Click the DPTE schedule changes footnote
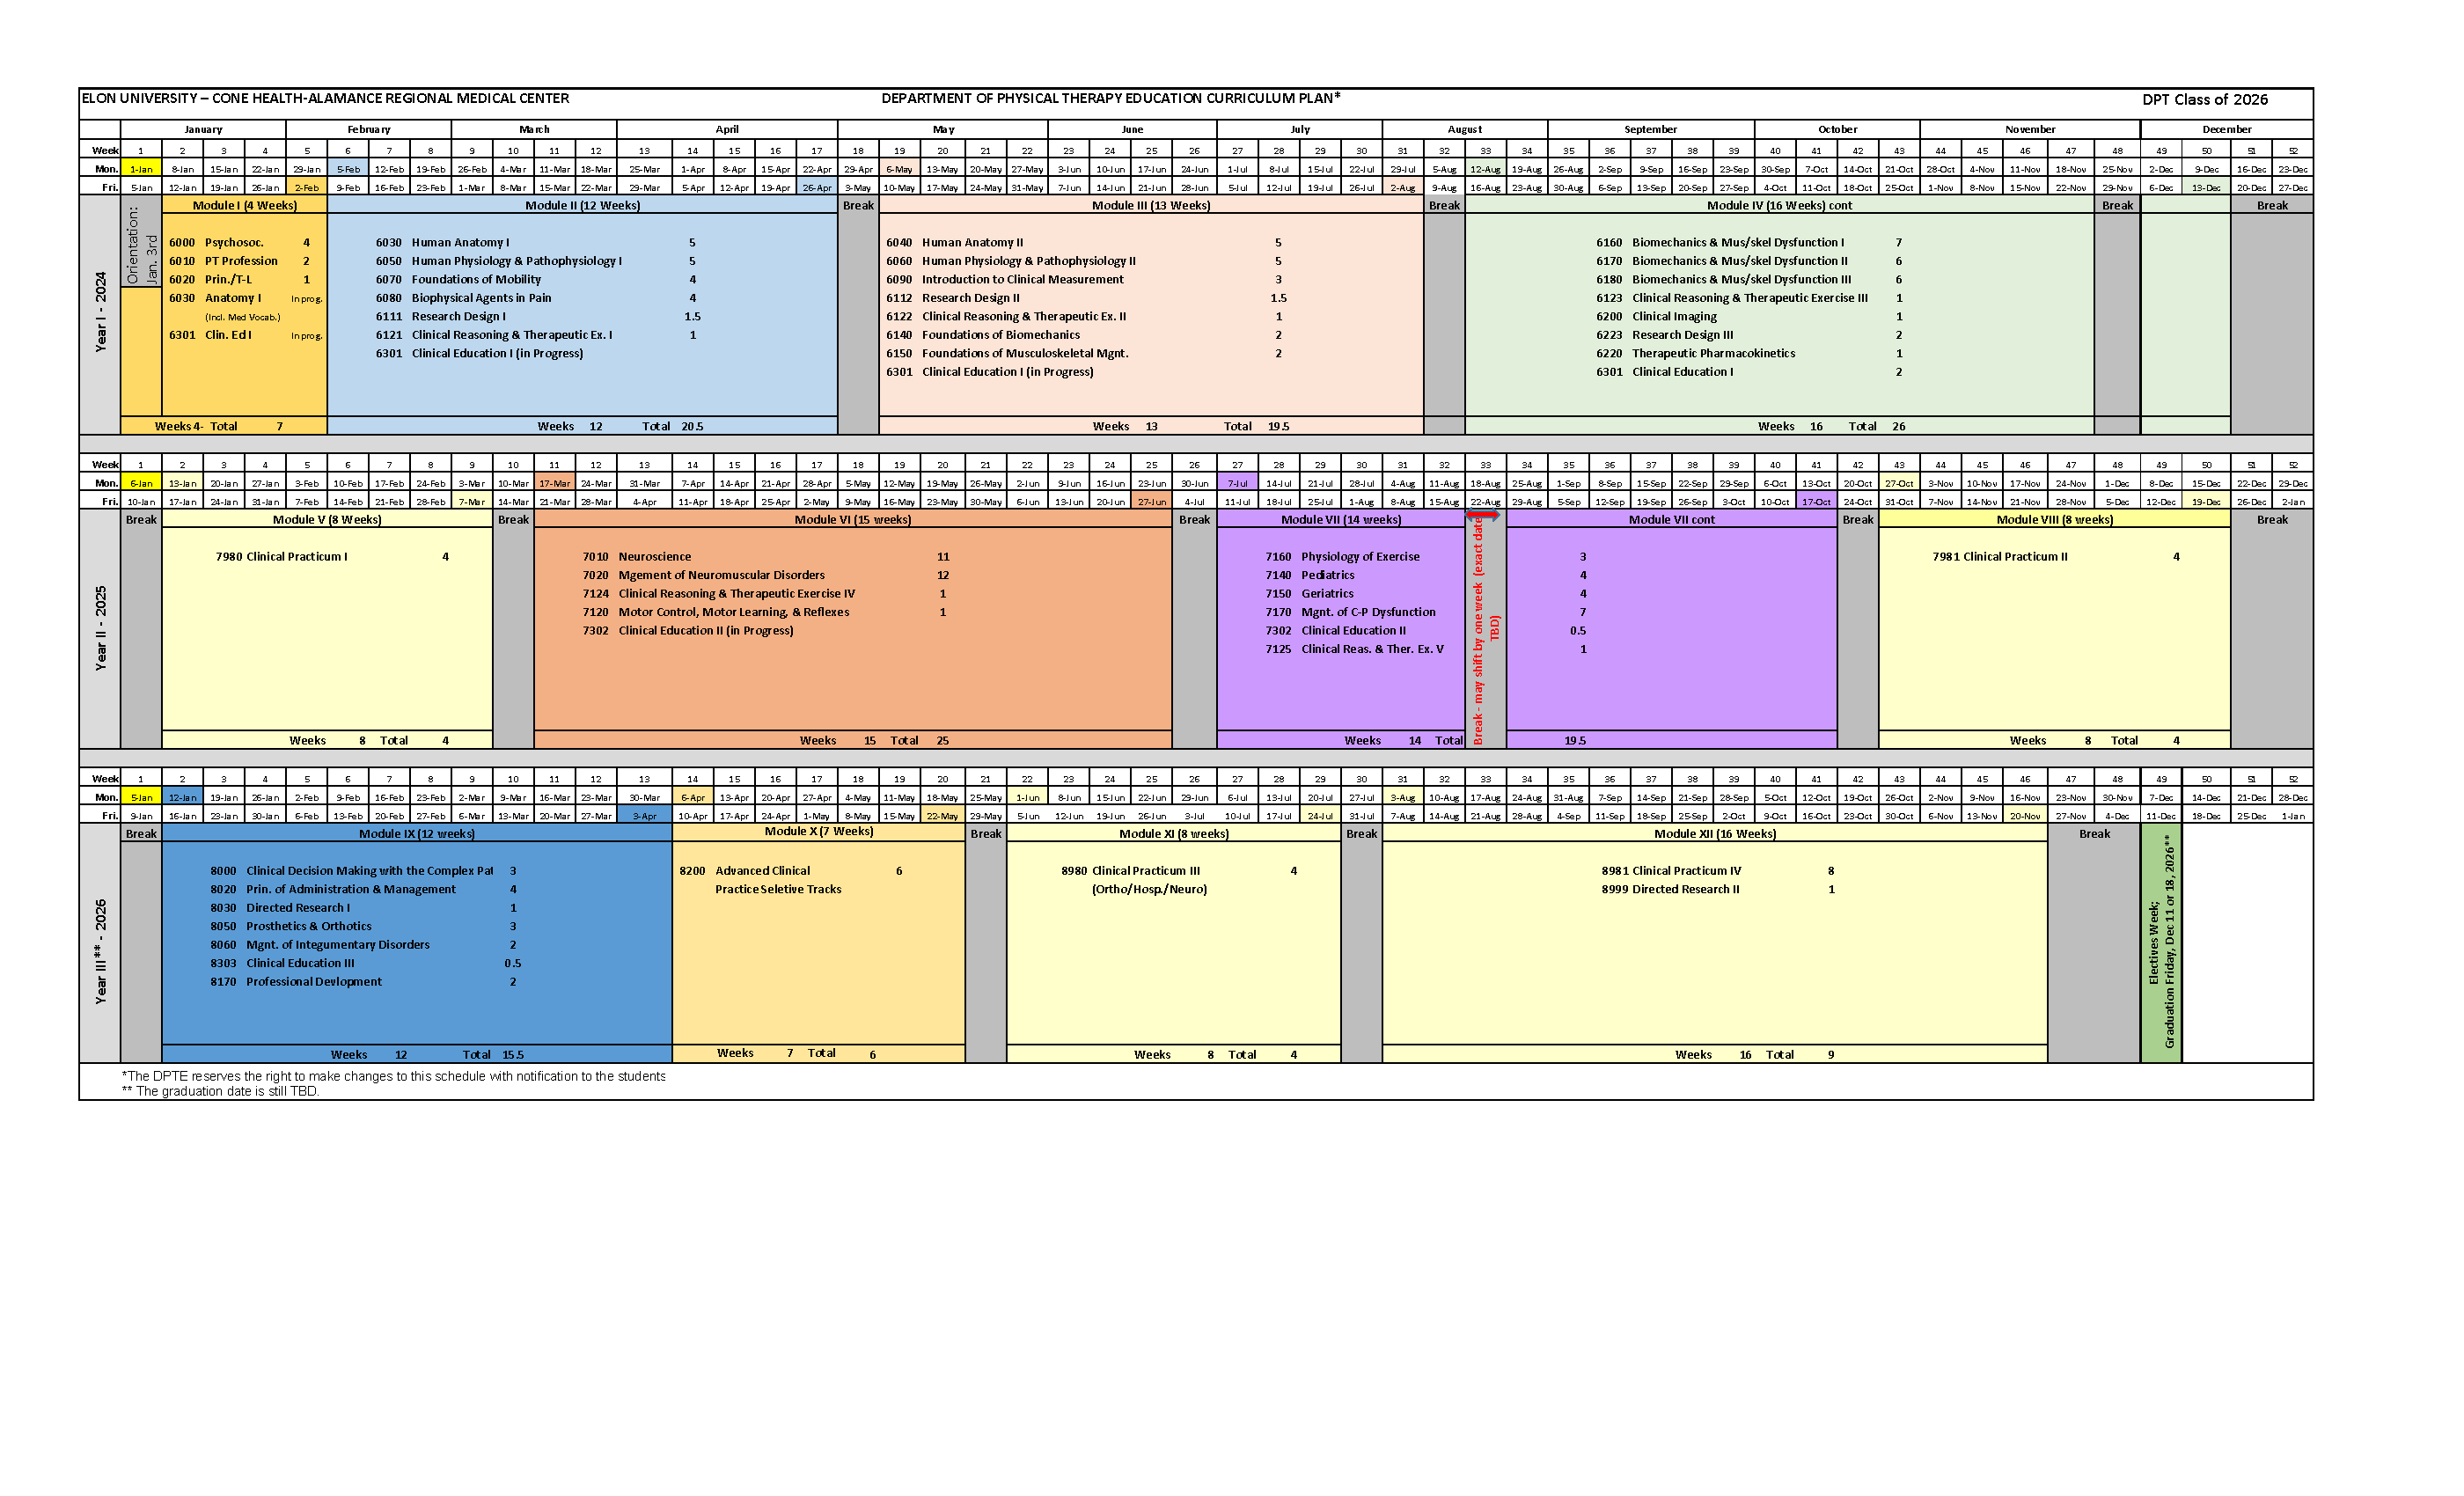This screenshot has height=1496, width=2464. (393, 1076)
